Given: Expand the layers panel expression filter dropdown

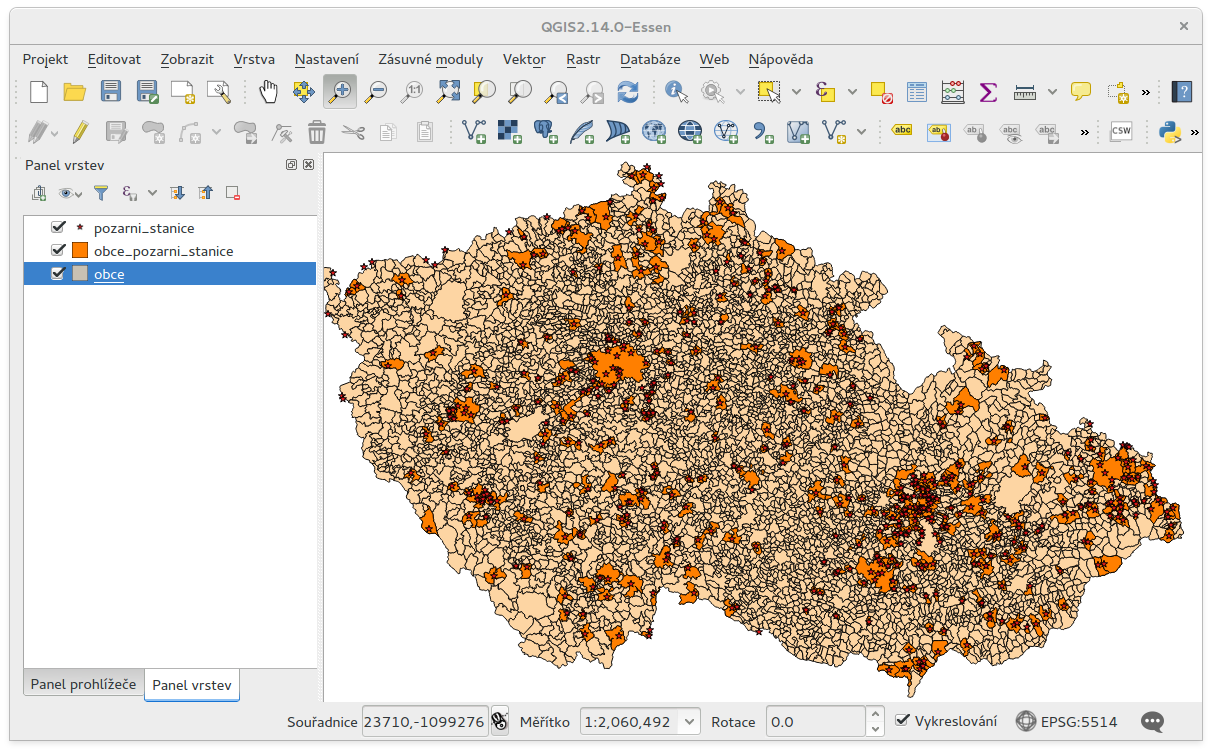Looking at the screenshot, I should point(152,193).
